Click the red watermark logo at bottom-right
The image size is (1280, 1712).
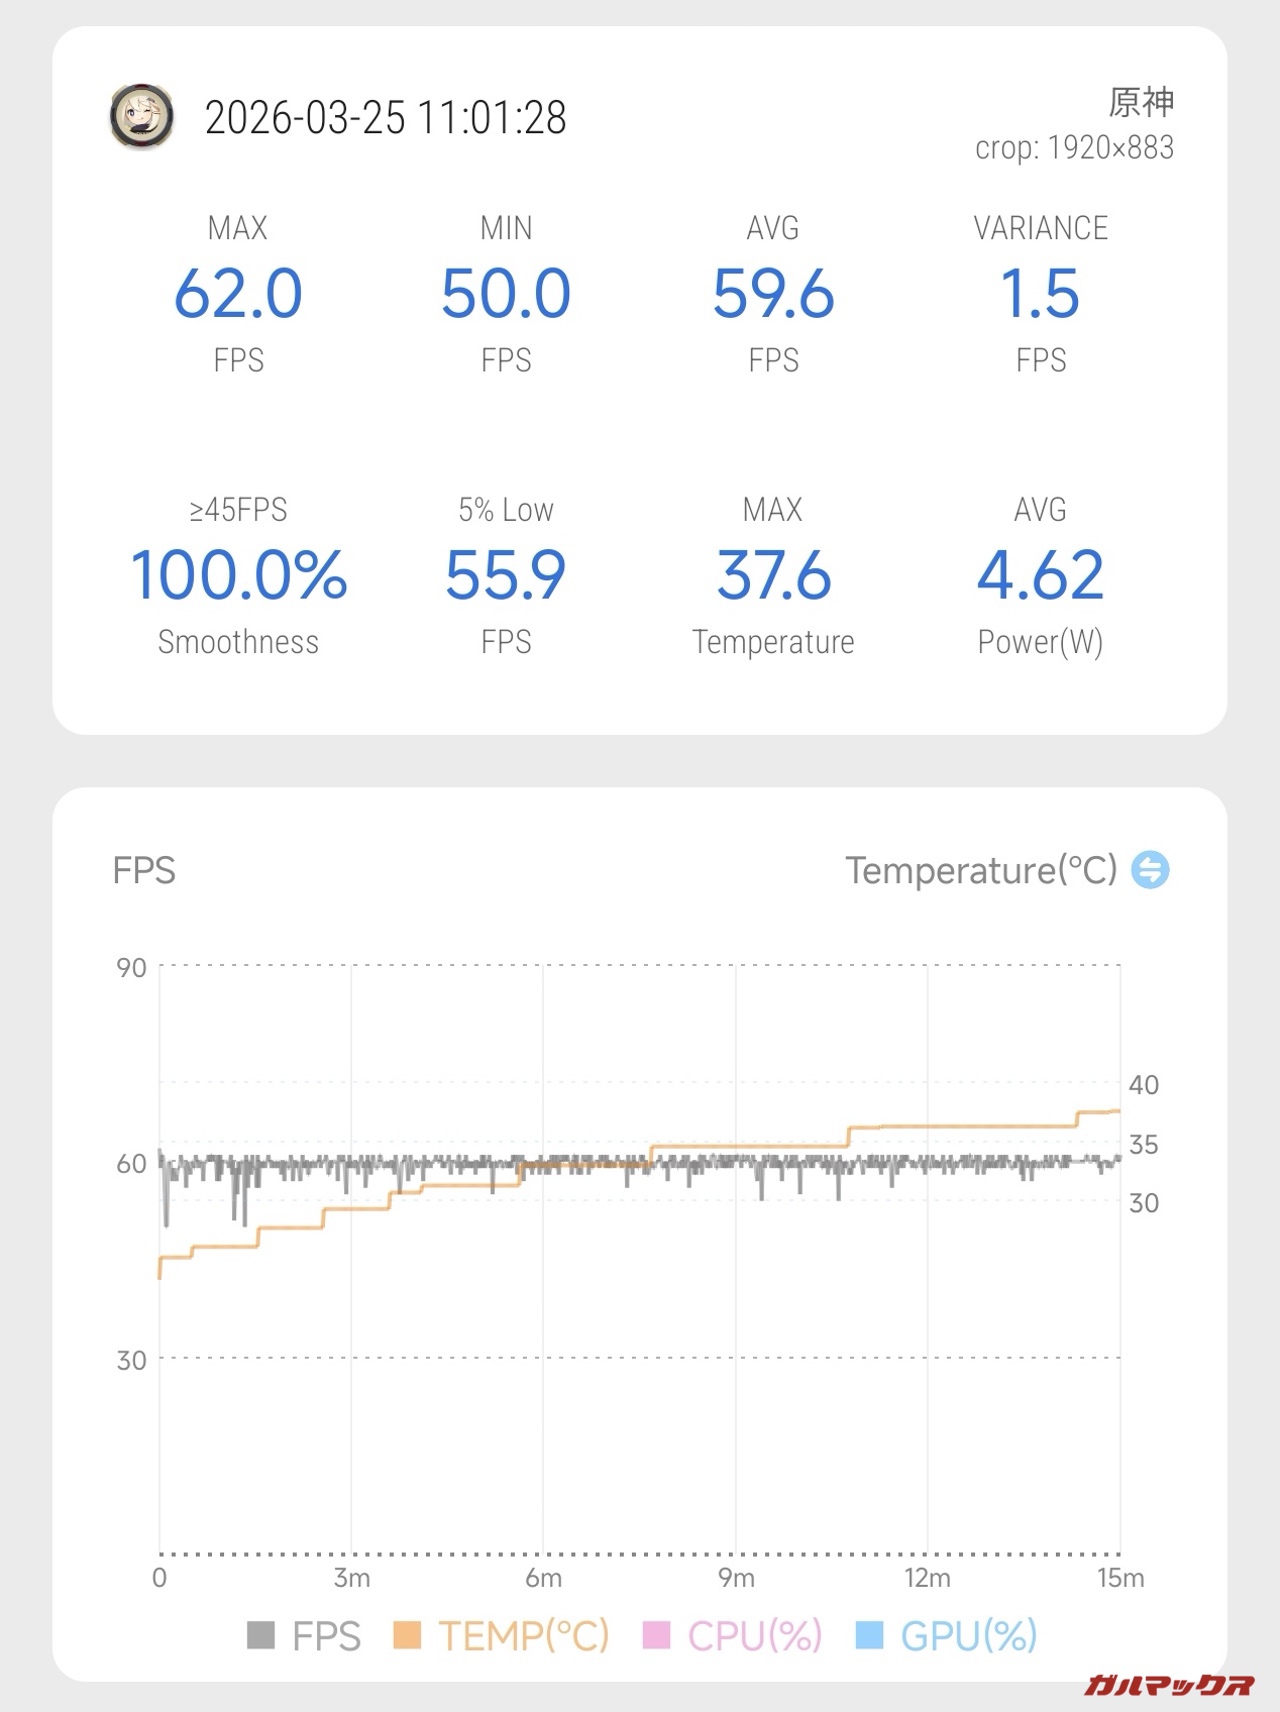[x=1168, y=1684]
